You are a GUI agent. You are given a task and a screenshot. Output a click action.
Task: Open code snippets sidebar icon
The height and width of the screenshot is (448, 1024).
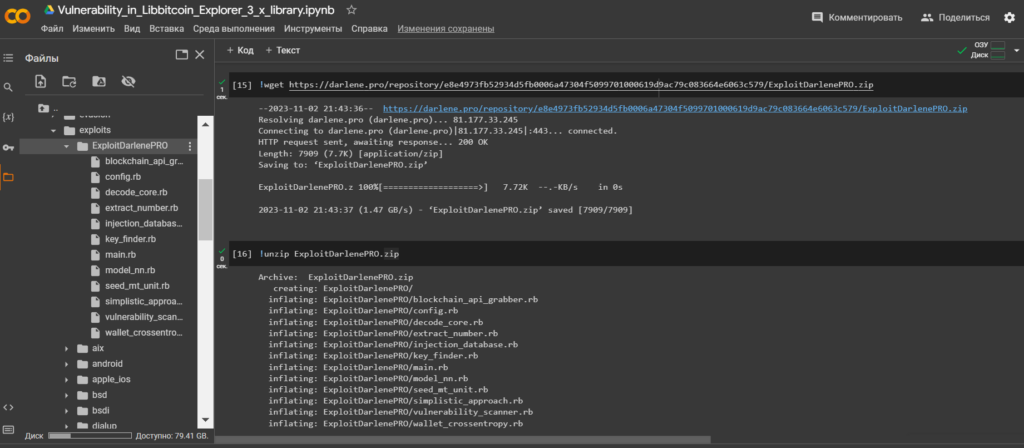click(x=8, y=407)
